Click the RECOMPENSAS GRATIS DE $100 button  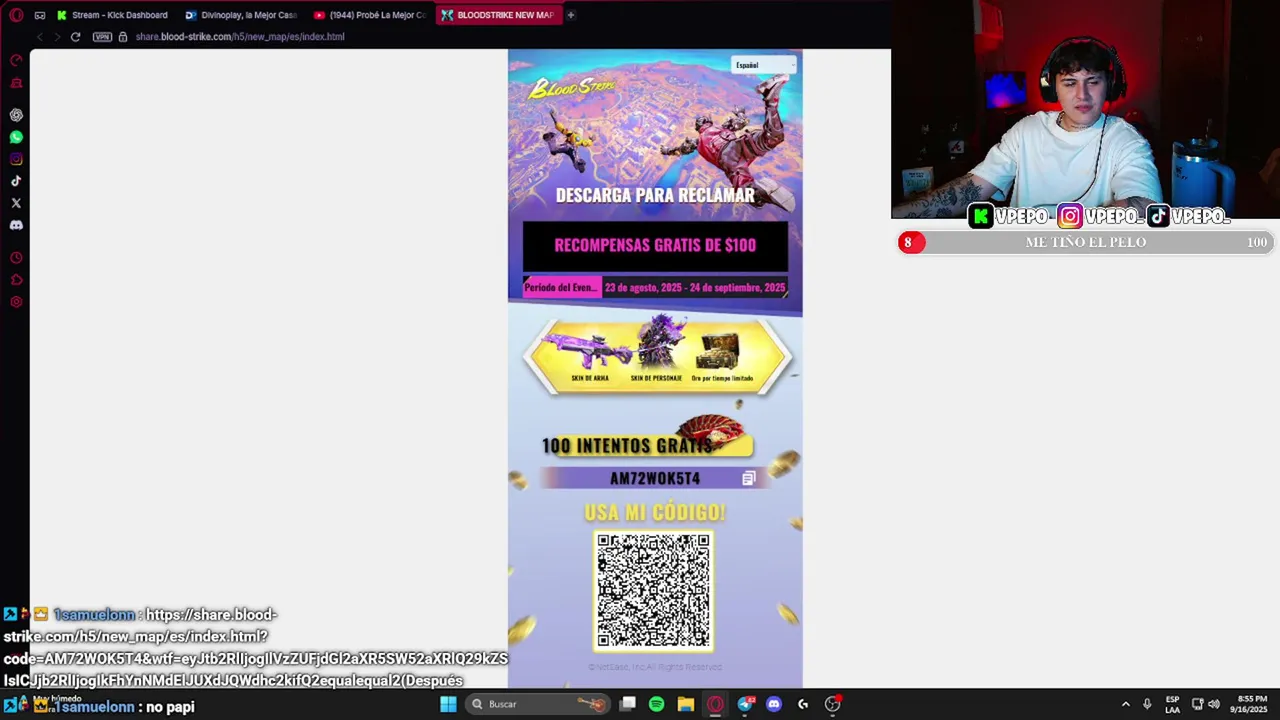click(x=655, y=246)
